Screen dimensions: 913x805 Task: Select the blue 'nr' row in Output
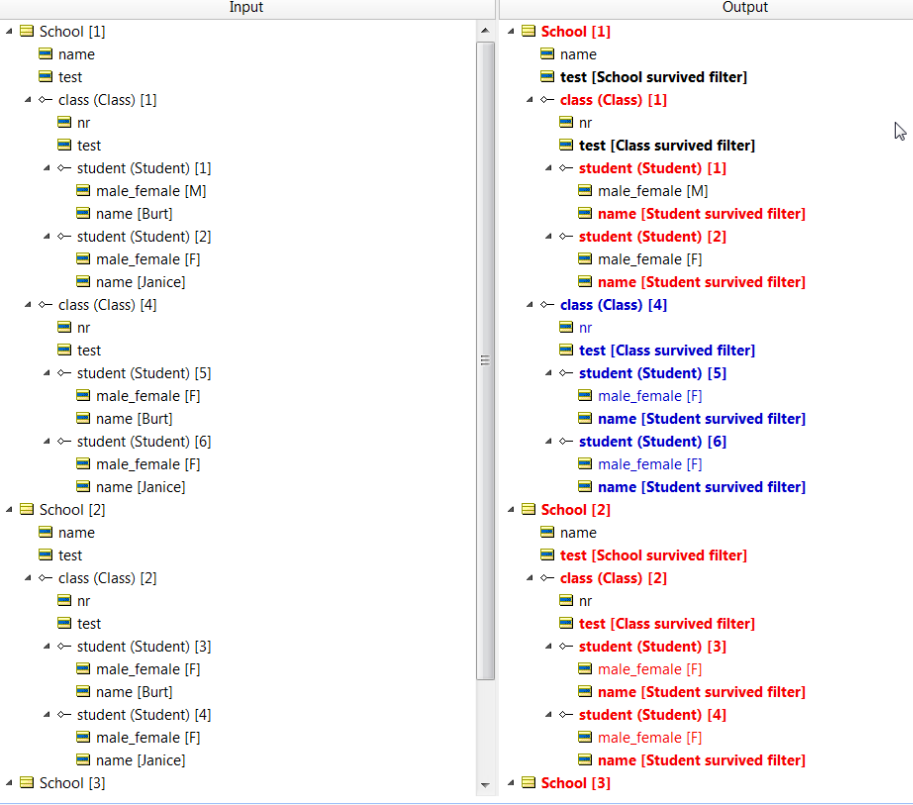pyautogui.click(x=585, y=328)
